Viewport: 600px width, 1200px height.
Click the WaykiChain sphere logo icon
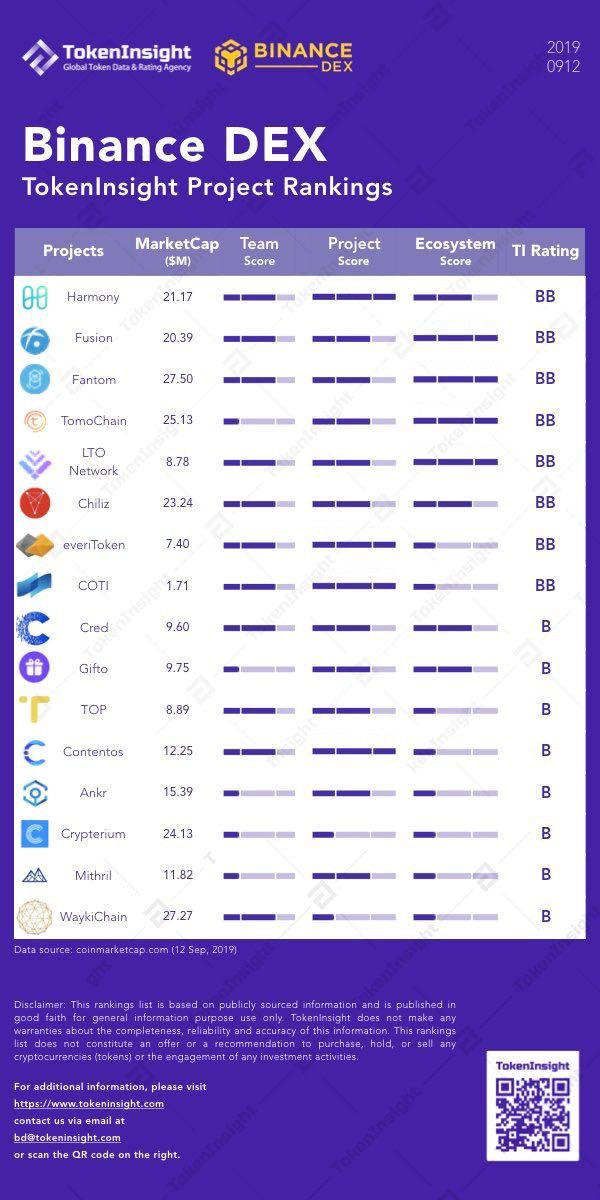35,916
